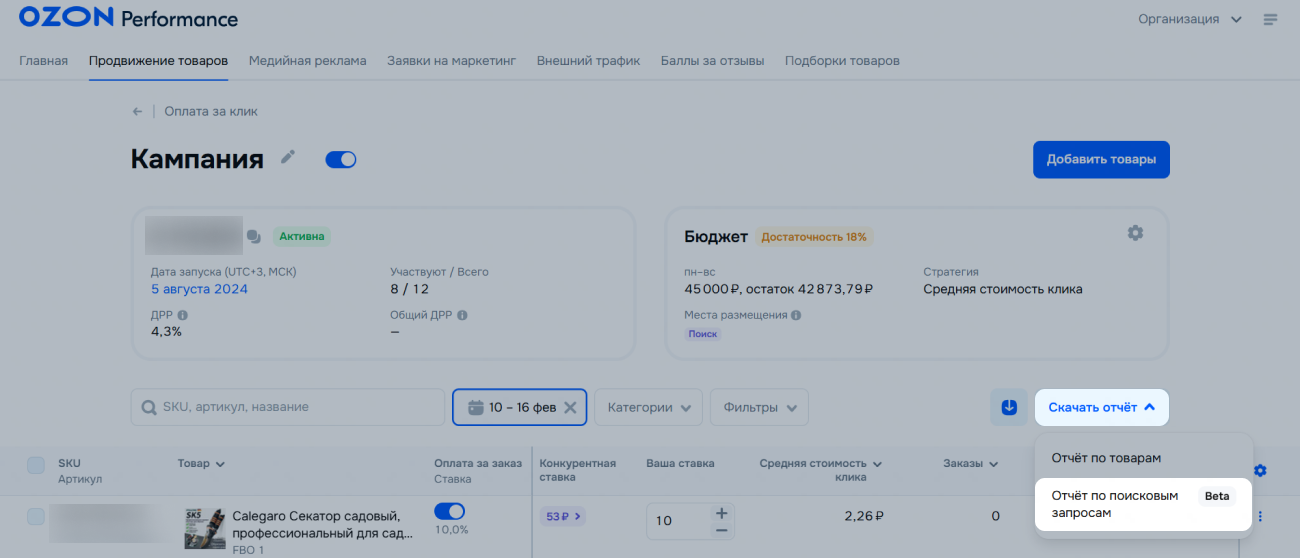Click table column settings gear icon

tap(1260, 471)
